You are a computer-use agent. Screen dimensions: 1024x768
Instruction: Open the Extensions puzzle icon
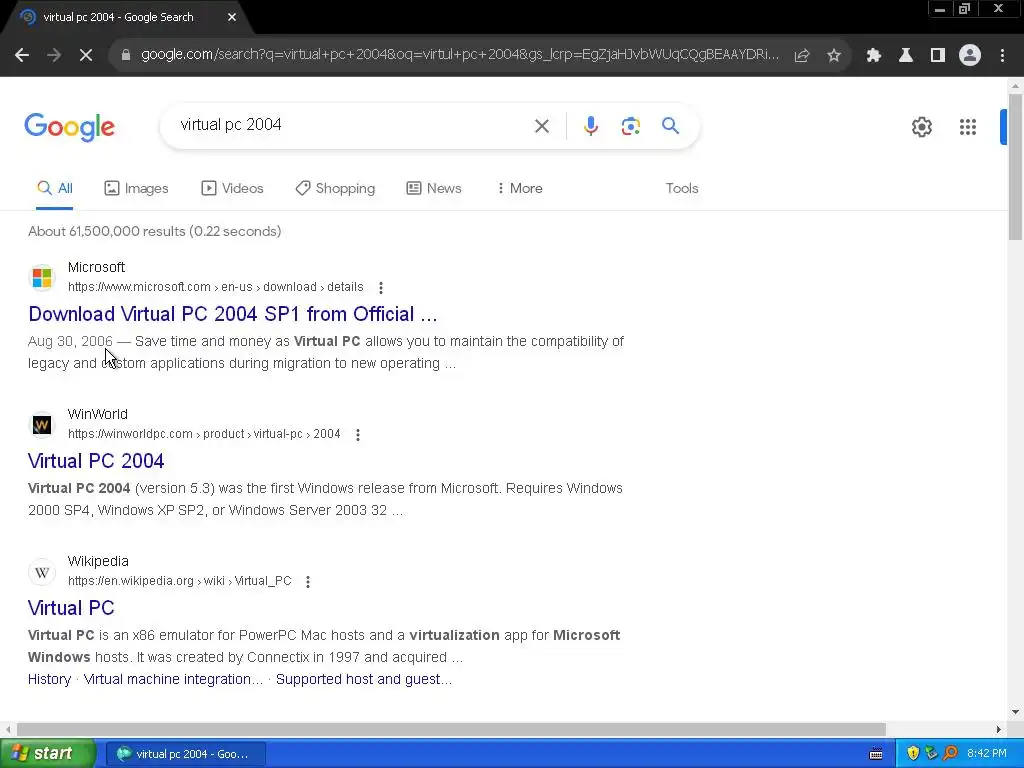874,56
